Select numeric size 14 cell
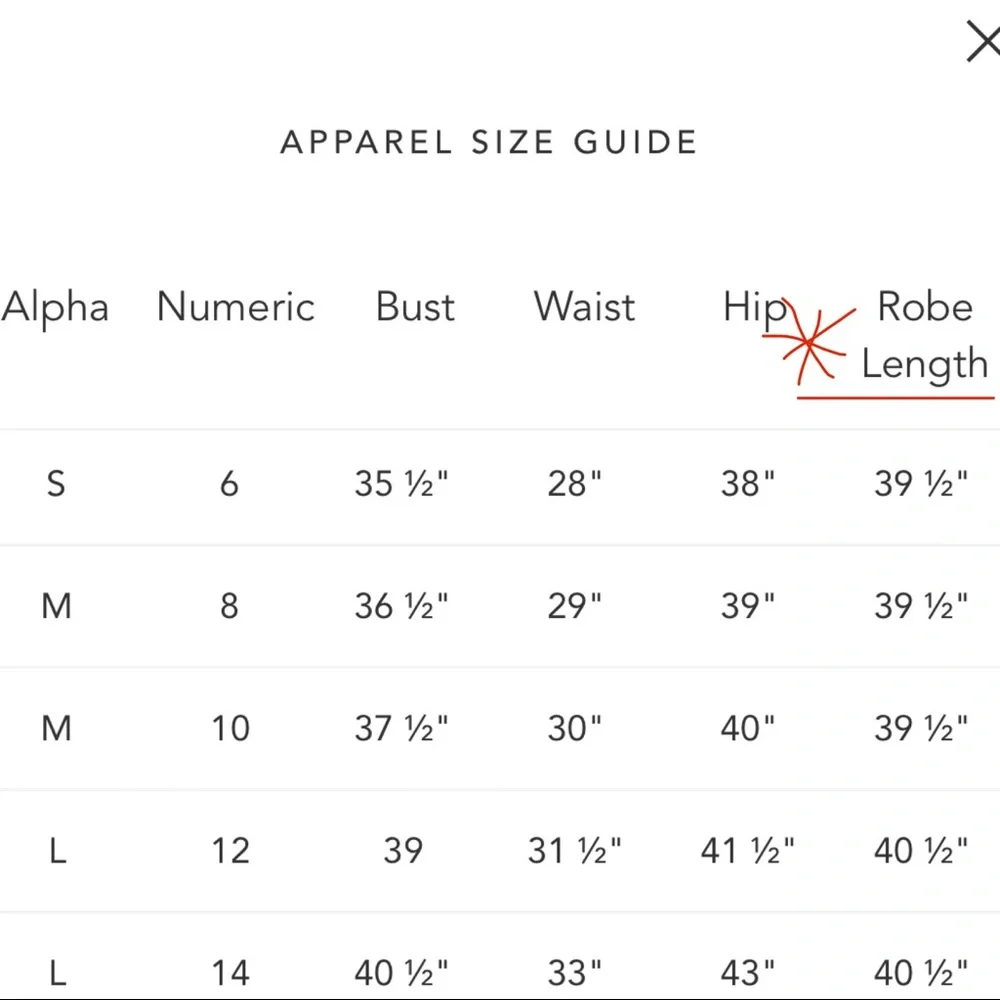 click(x=230, y=972)
